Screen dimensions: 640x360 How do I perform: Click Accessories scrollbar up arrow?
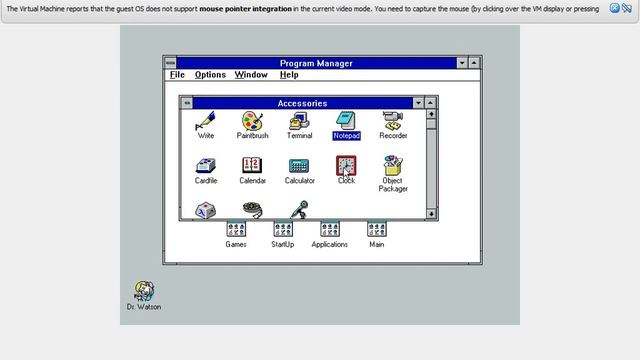431,114
